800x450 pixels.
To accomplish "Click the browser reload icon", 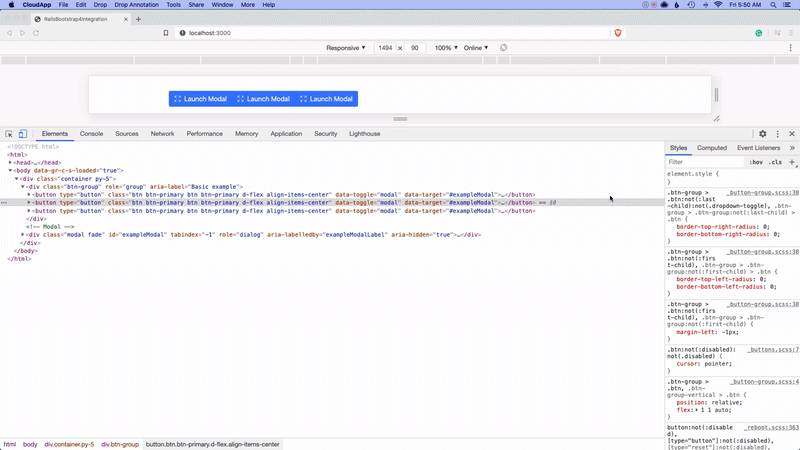I will click(36, 33).
